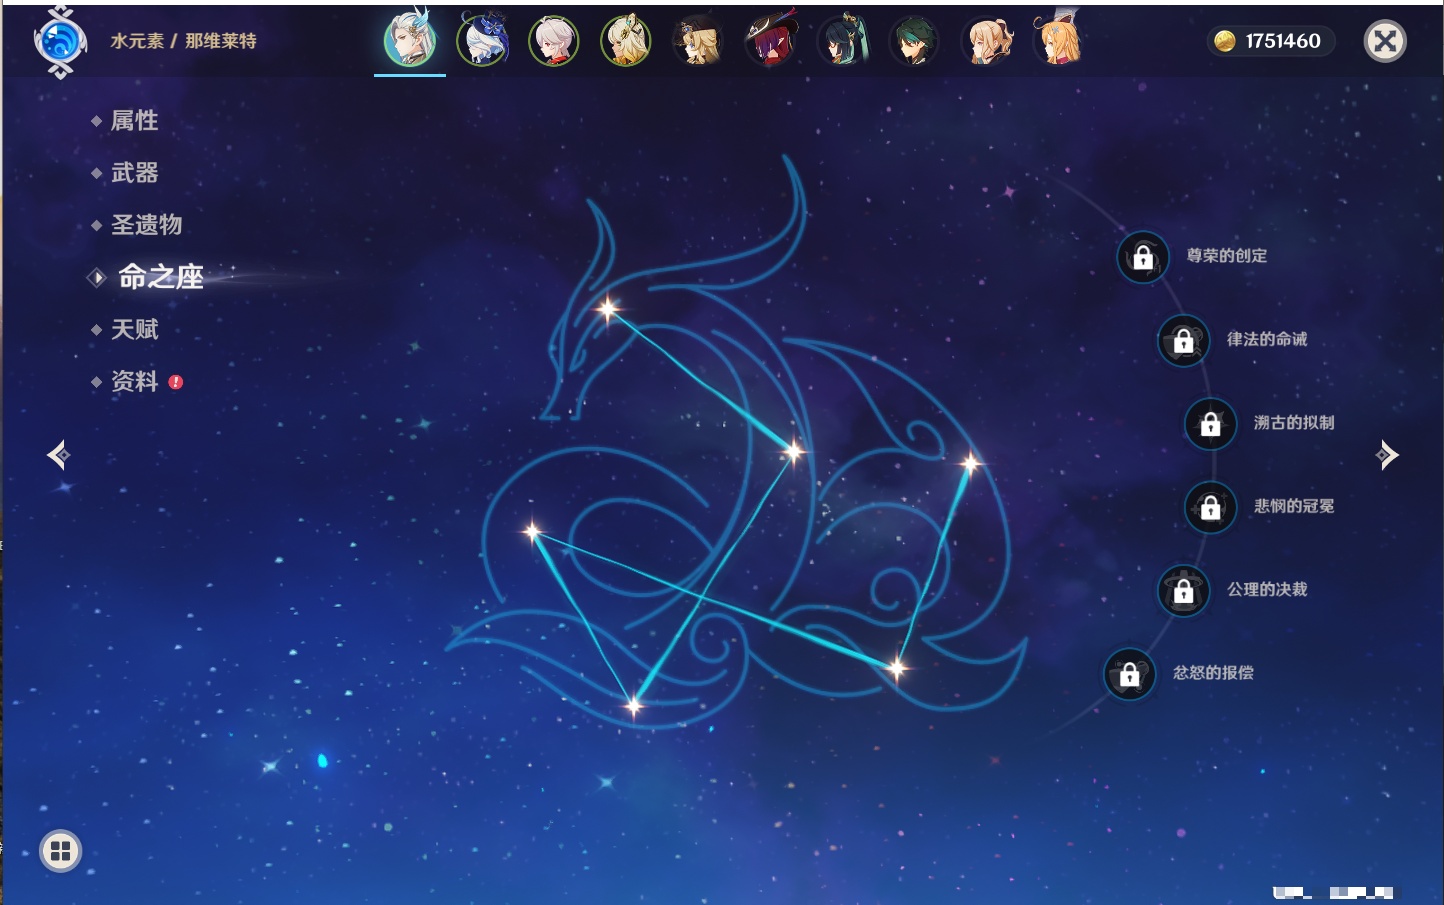Switch to Navia's portrait with dark hat
The image size is (1444, 905).
click(698, 41)
